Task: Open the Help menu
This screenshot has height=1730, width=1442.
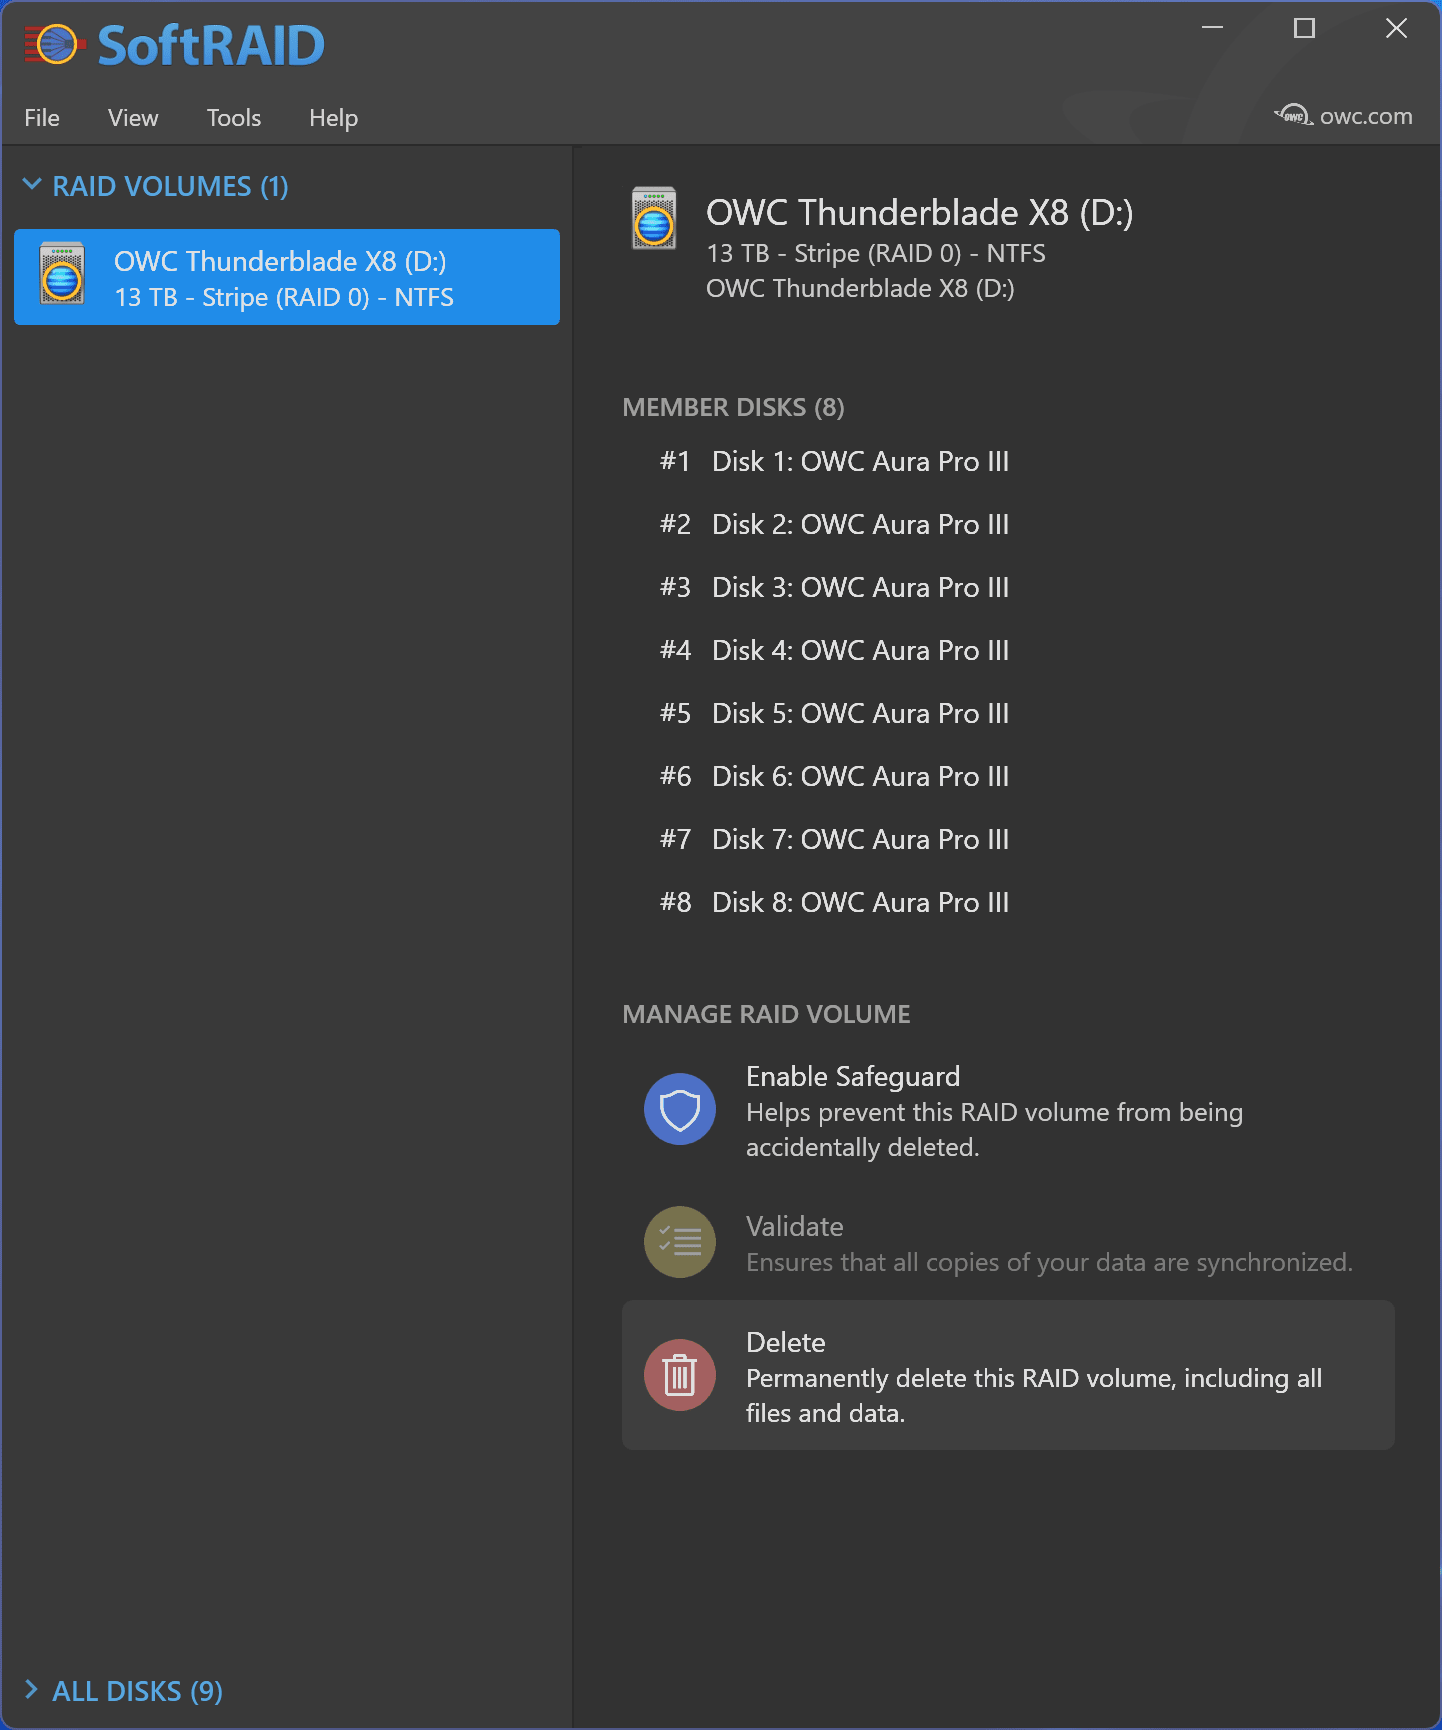Action: click(x=333, y=118)
